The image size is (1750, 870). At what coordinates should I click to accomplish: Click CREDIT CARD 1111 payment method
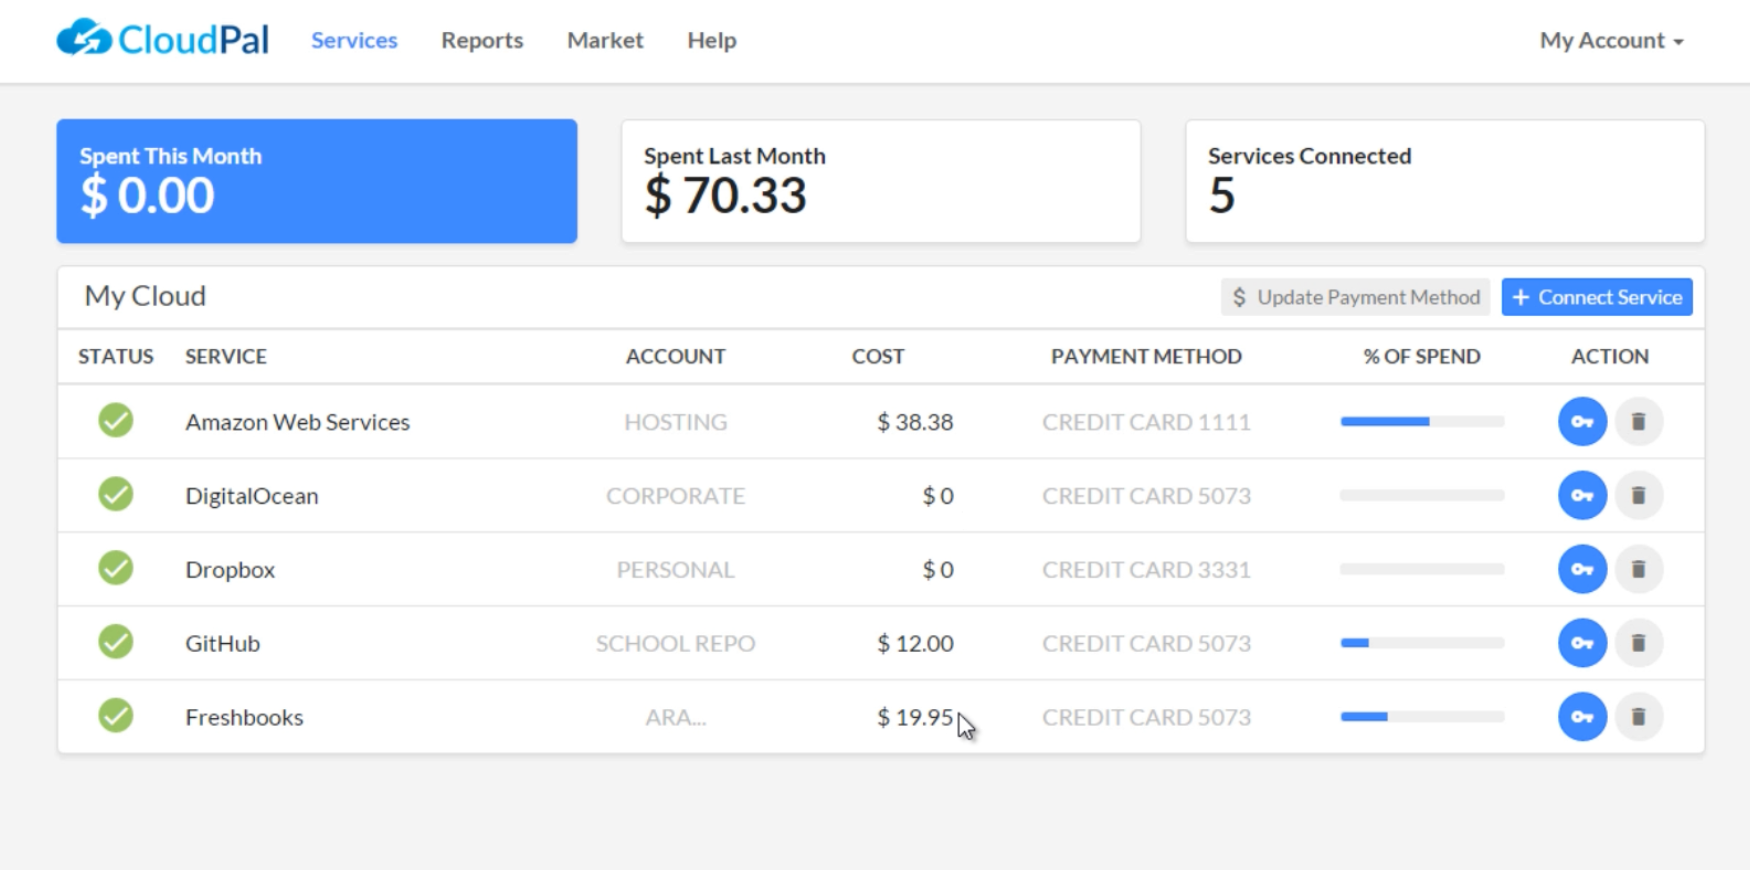pos(1146,422)
